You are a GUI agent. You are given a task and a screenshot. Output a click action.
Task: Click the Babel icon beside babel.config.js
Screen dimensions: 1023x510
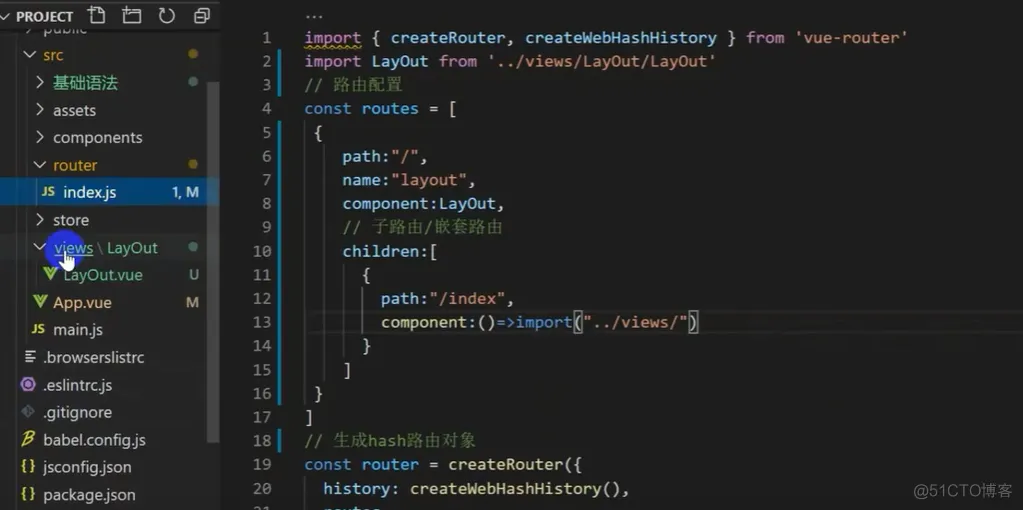(x=27, y=439)
